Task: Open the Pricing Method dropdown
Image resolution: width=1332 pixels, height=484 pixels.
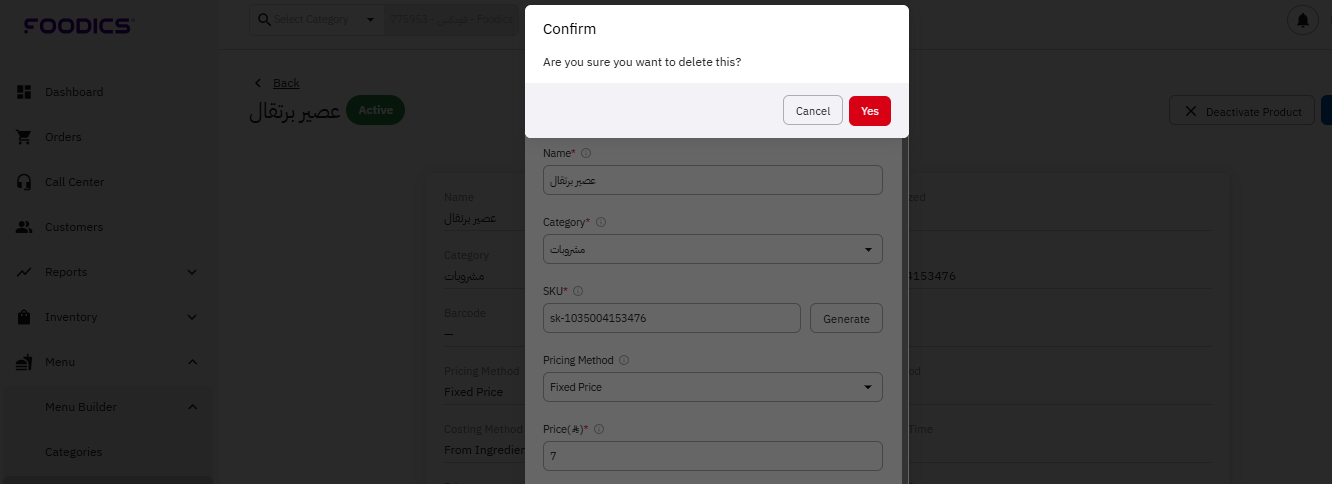Action: 712,387
